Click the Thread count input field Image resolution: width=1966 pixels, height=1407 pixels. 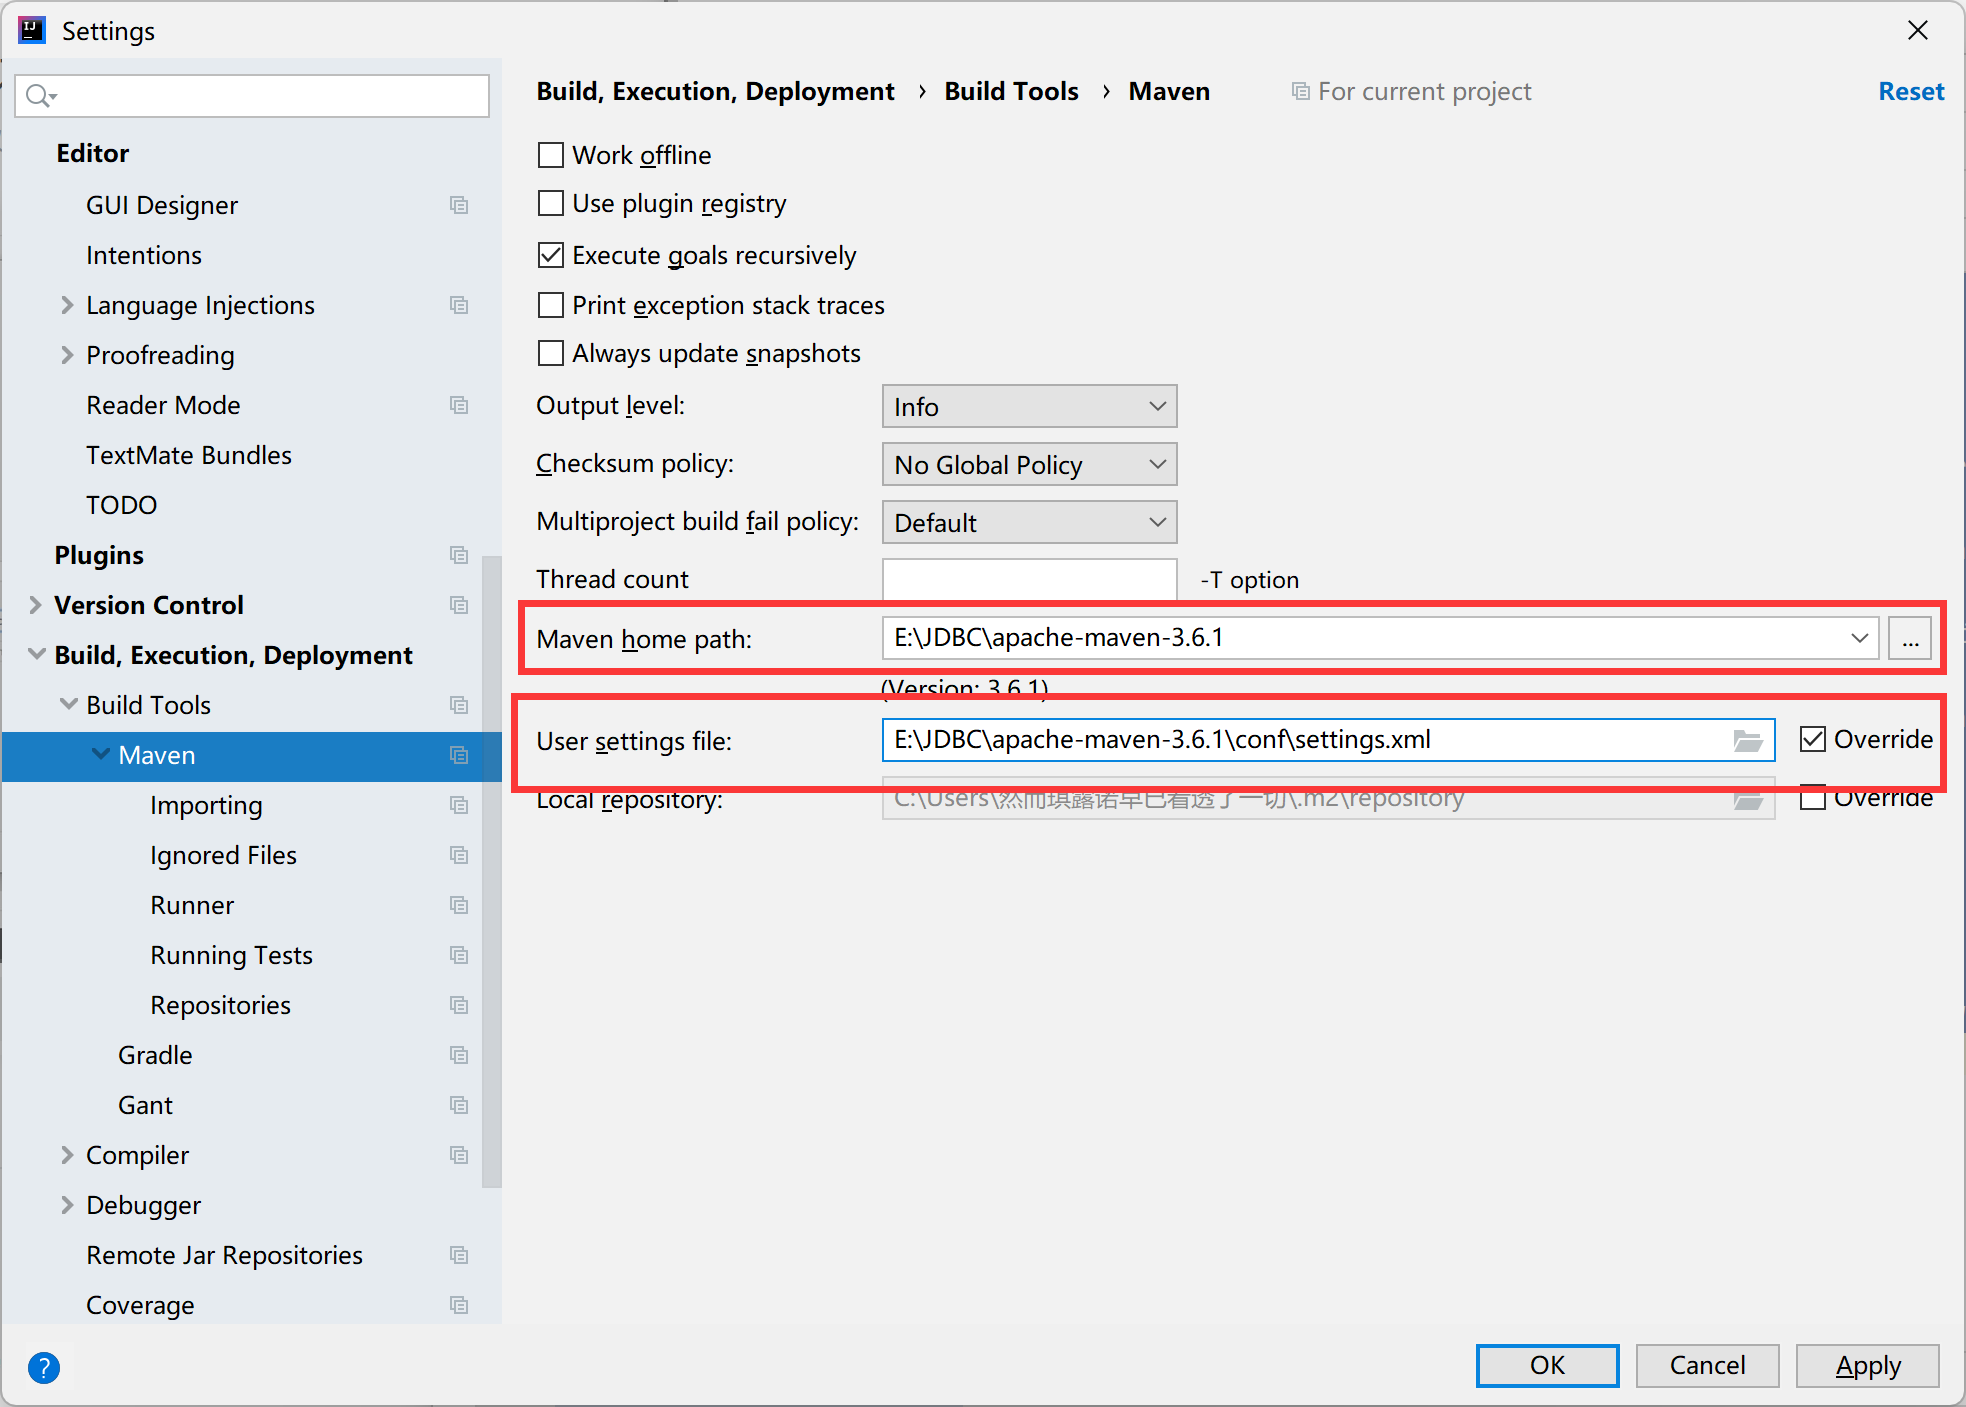click(1029, 579)
